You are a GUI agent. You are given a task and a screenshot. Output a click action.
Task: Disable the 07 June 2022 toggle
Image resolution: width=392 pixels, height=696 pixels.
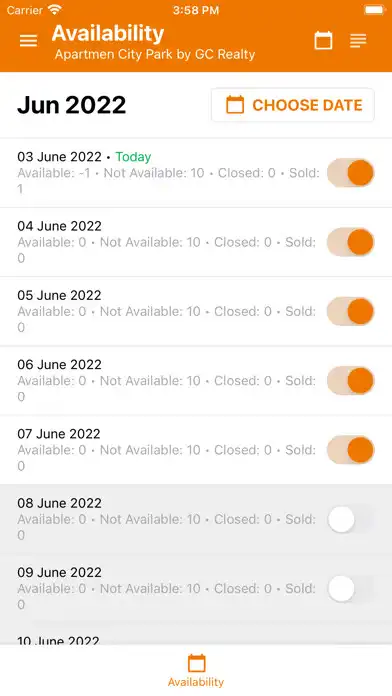coord(351,450)
